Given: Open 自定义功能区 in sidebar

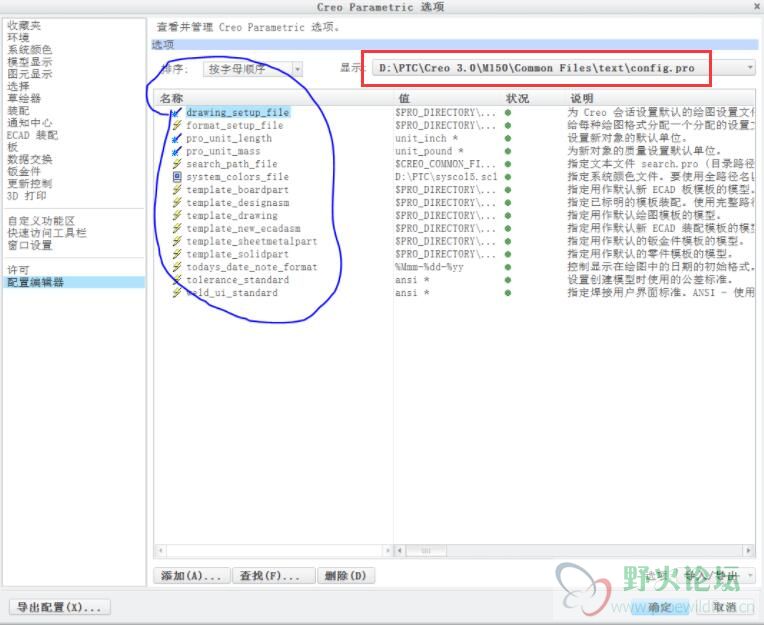Looking at the screenshot, I should tap(41, 221).
